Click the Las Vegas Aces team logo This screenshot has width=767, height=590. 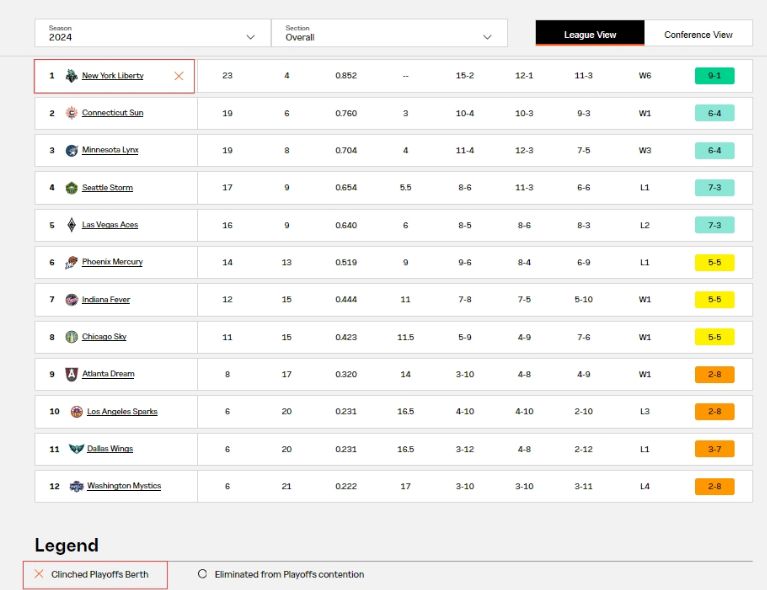point(71,225)
